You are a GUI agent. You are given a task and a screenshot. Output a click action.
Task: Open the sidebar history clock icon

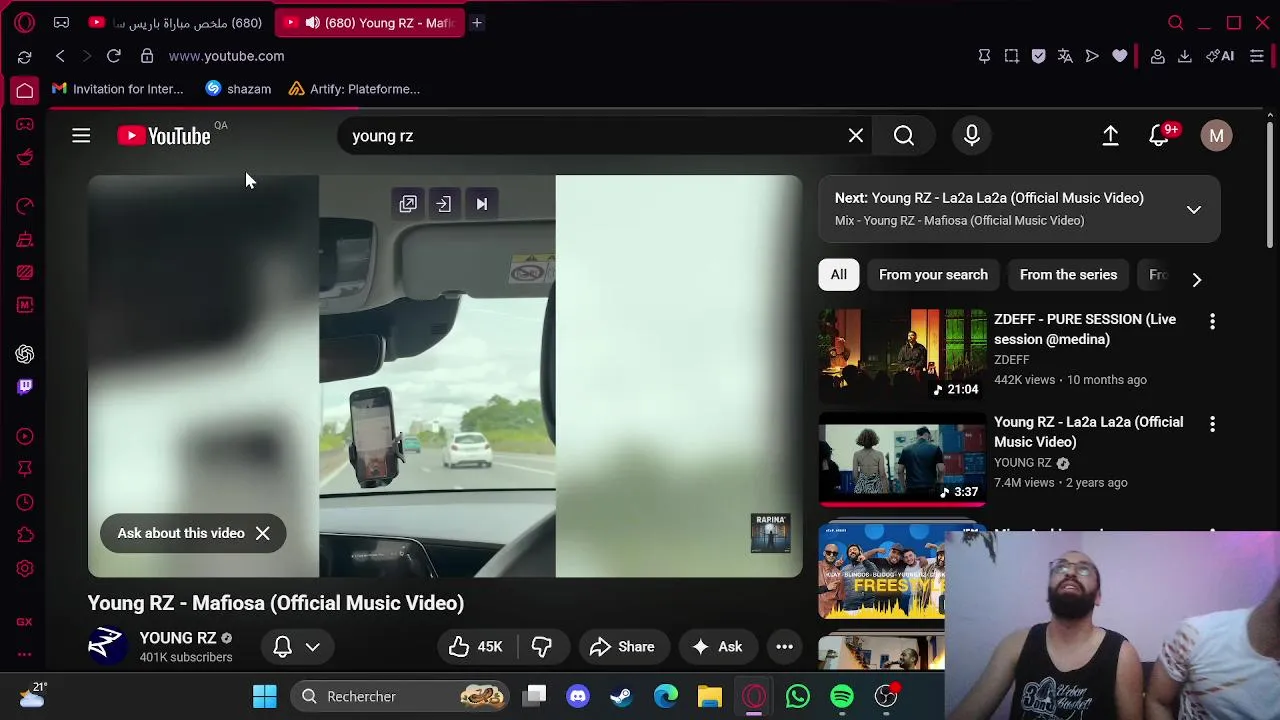click(x=25, y=502)
